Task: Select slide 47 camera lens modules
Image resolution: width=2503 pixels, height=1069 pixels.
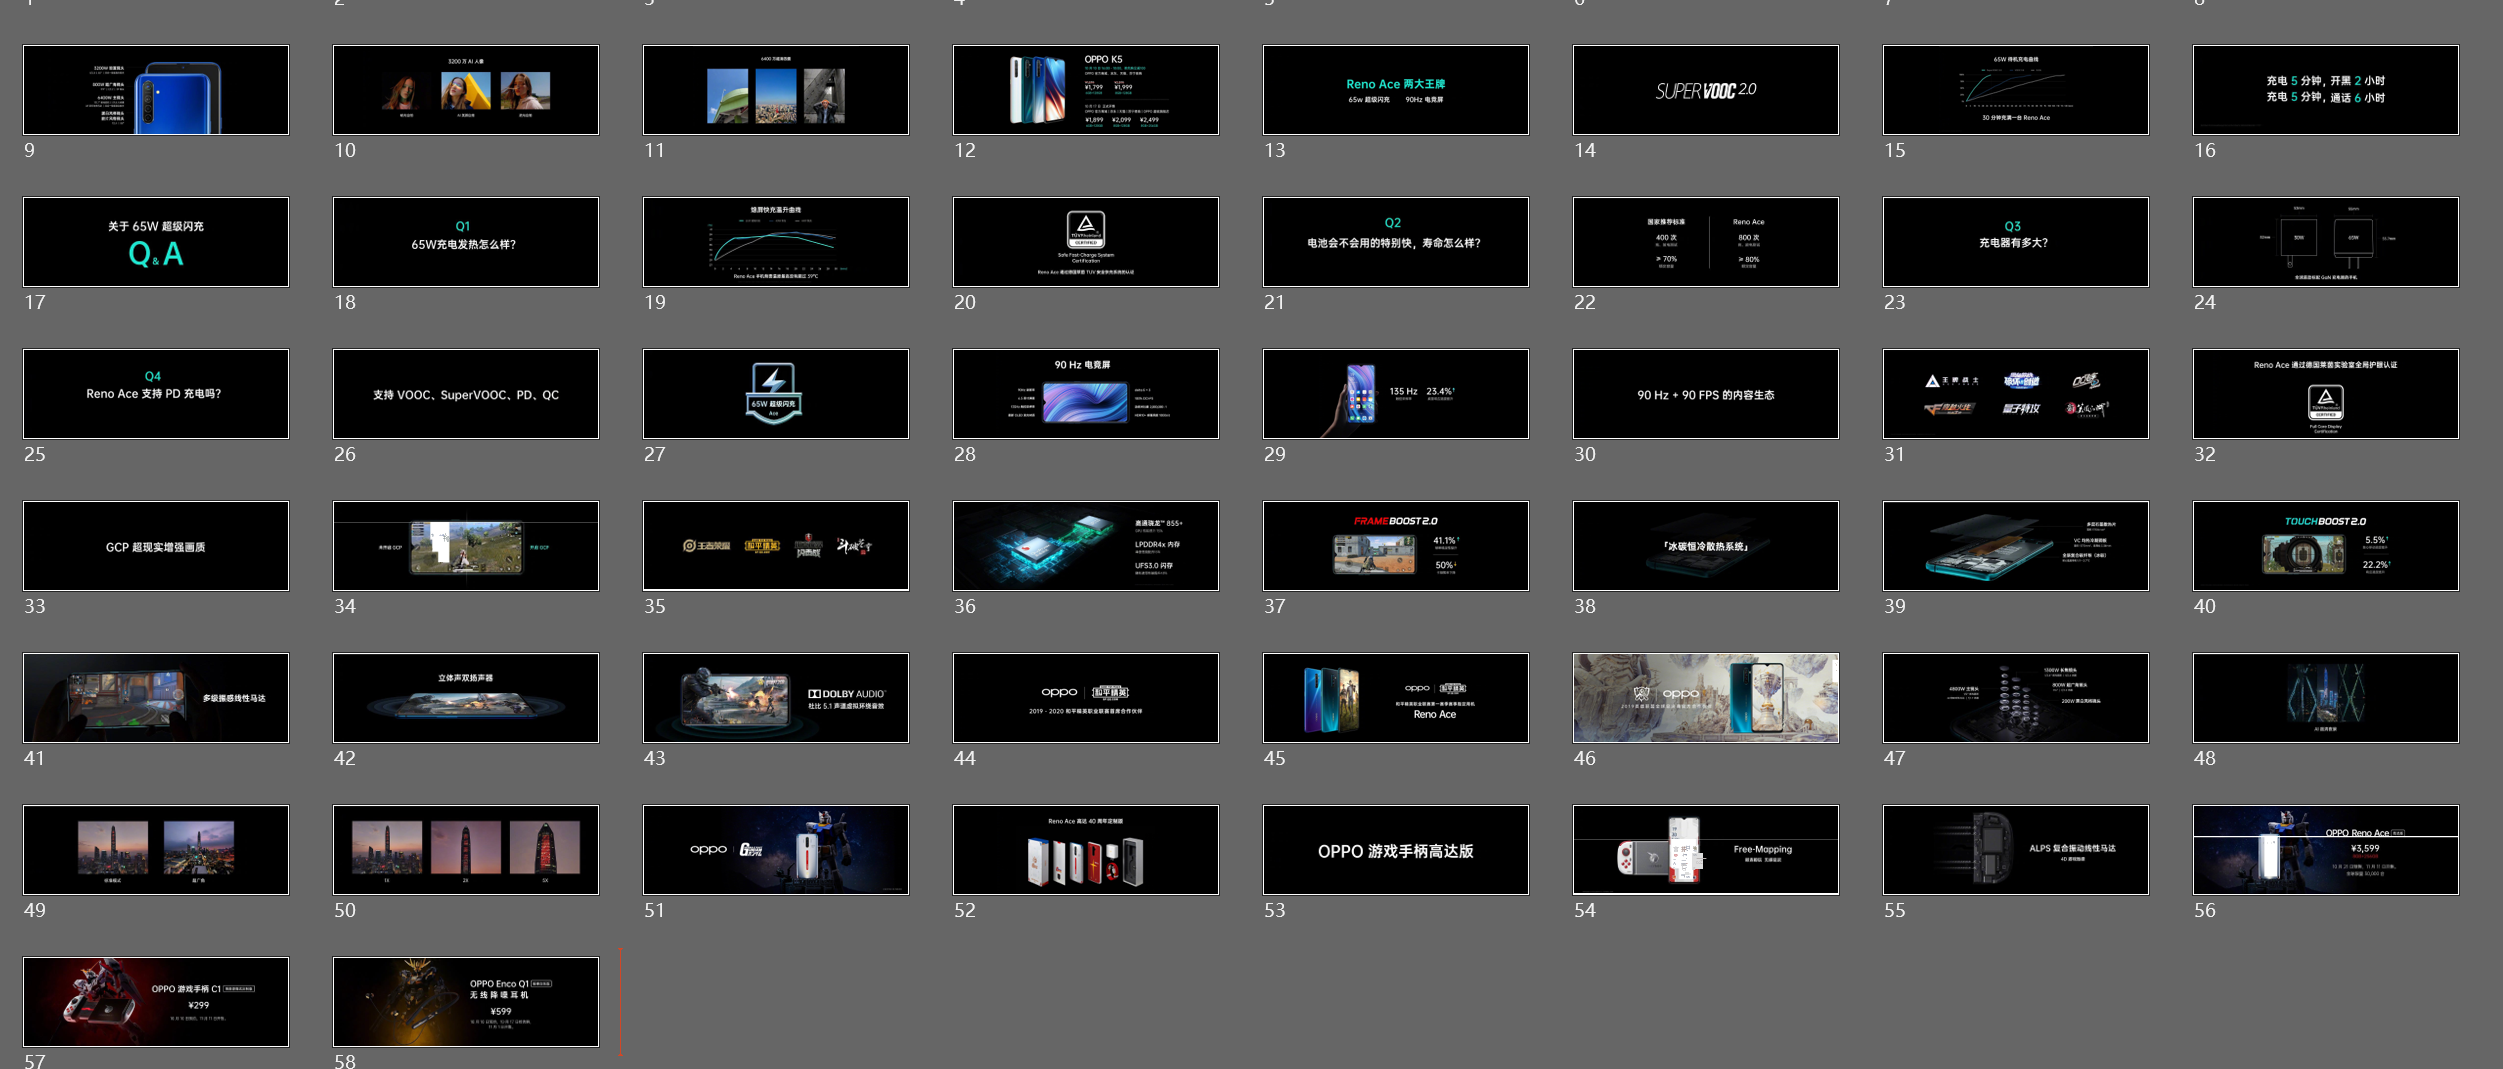Action: coord(2016,698)
